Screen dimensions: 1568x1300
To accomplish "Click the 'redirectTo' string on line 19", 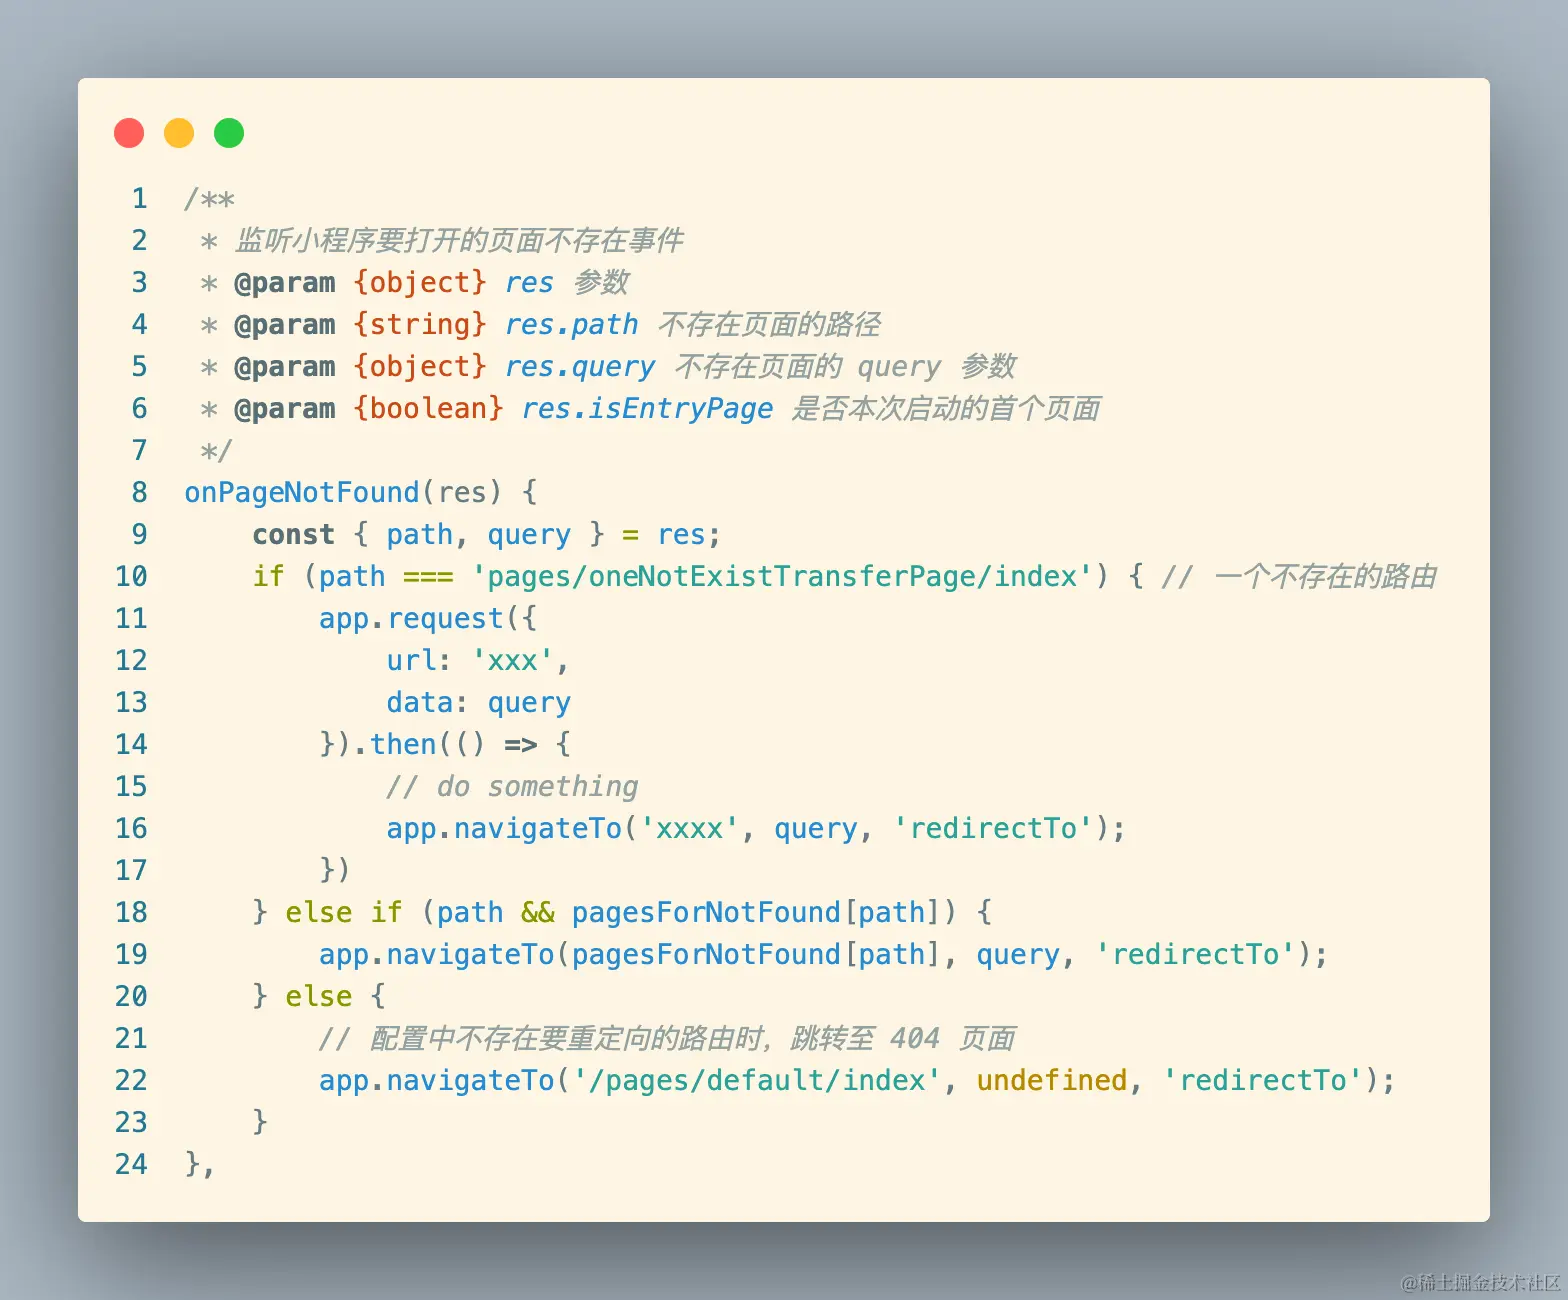I will pos(1195,954).
